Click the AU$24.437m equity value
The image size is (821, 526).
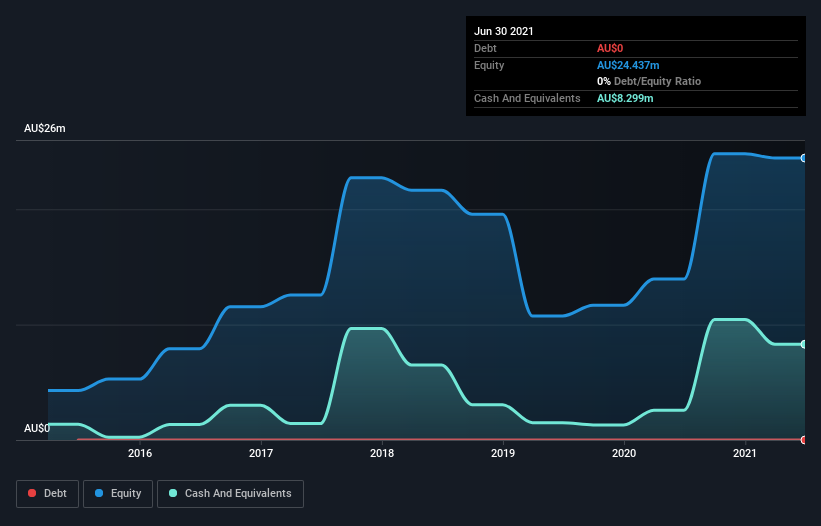coord(628,65)
